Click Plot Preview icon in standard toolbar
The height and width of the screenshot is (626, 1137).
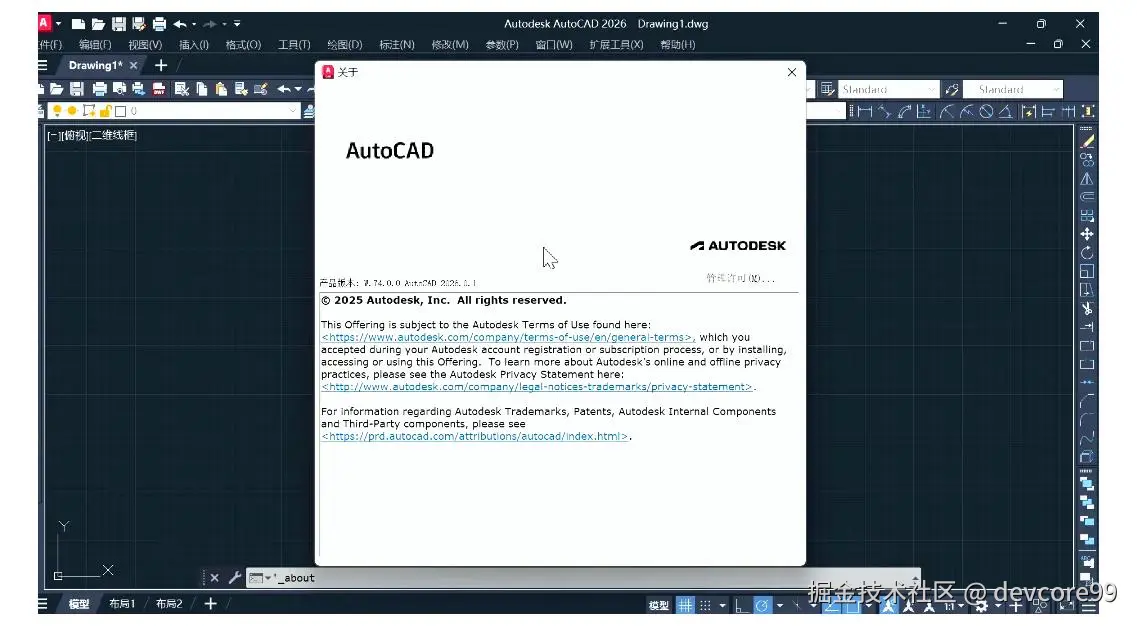[x=120, y=89]
